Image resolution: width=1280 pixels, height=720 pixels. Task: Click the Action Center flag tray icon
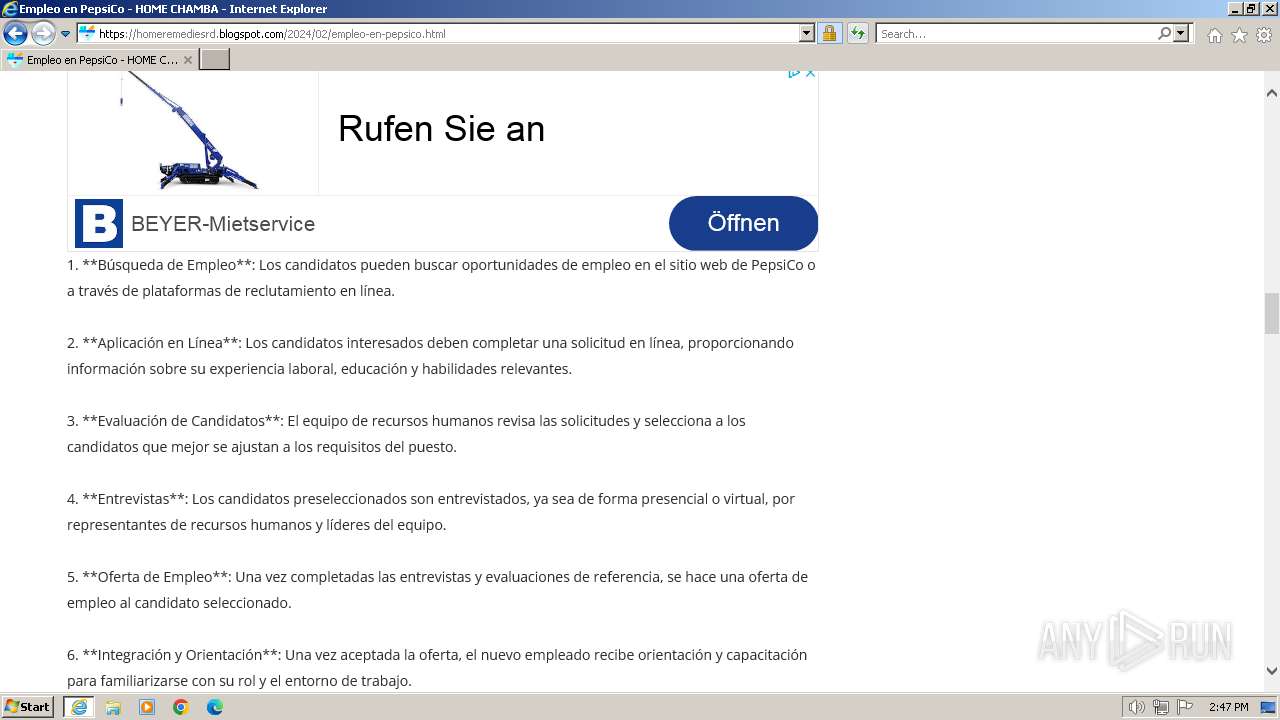pyautogui.click(x=1185, y=707)
